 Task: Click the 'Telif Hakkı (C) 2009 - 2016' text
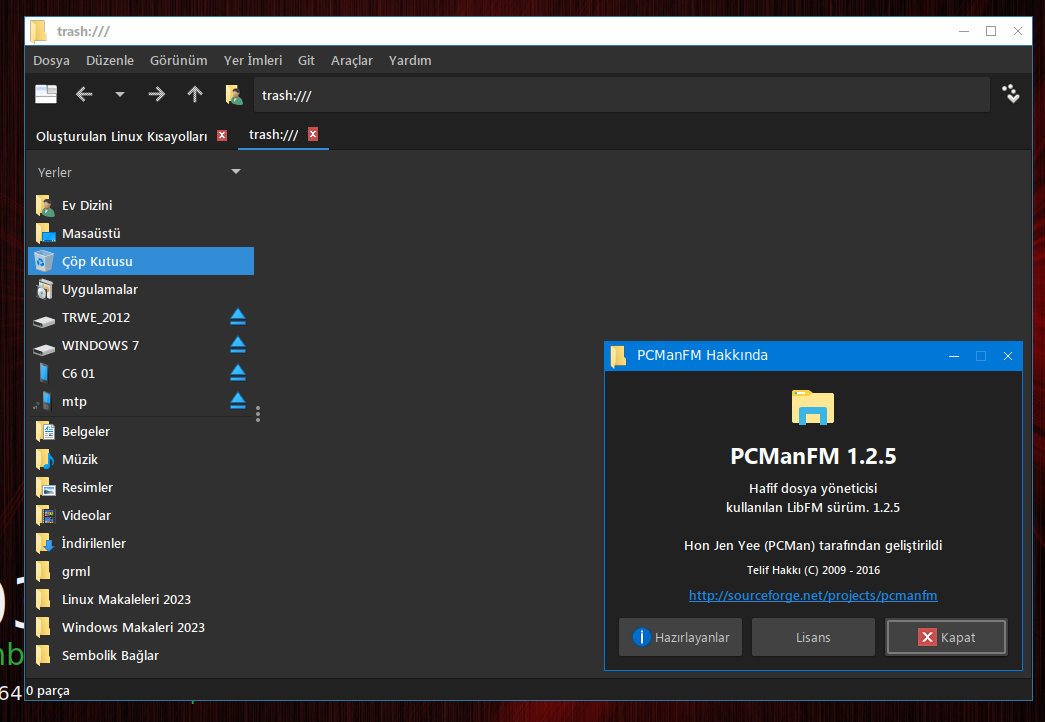813,570
